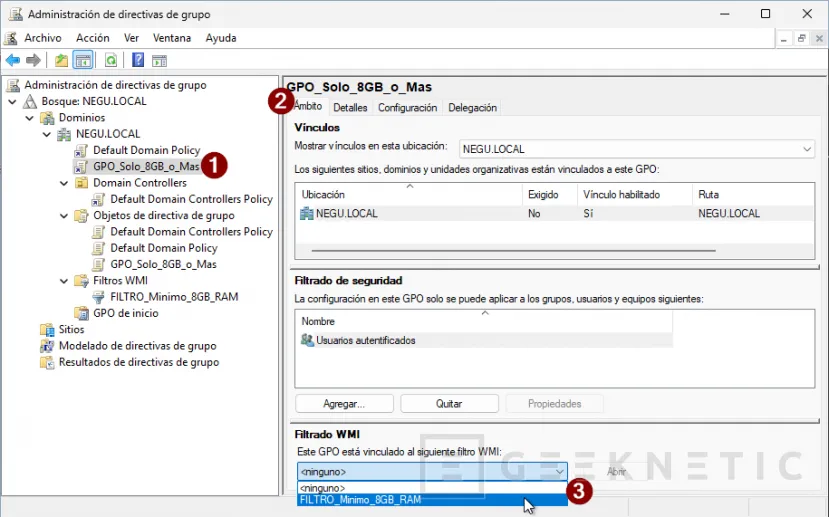Screen dimensions: 829x517
Task: Select Administración de directivas de grupo root node
Action: (115, 85)
